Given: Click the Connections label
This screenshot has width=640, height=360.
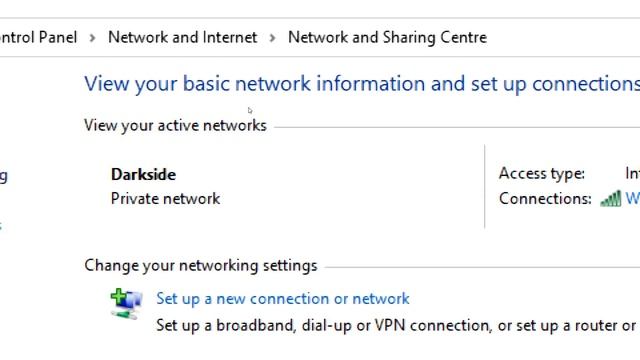Looking at the screenshot, I should coord(545,199).
